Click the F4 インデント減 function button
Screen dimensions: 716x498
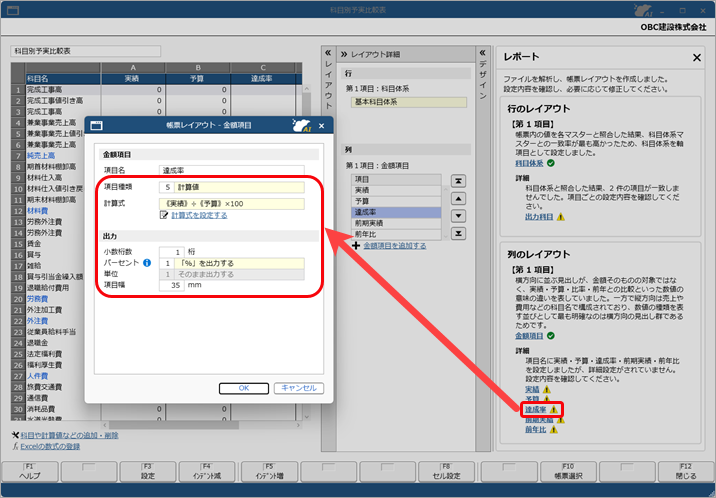coord(207,472)
